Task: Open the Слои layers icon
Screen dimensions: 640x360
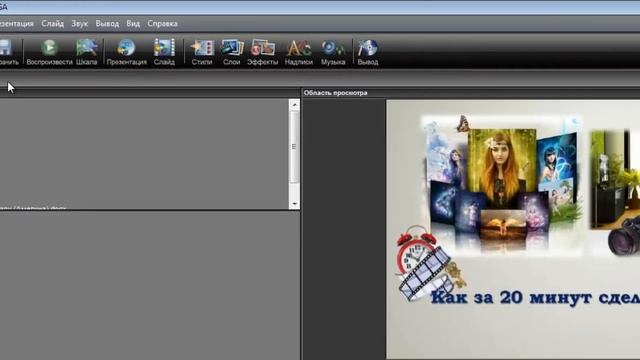Action: pyautogui.click(x=232, y=48)
